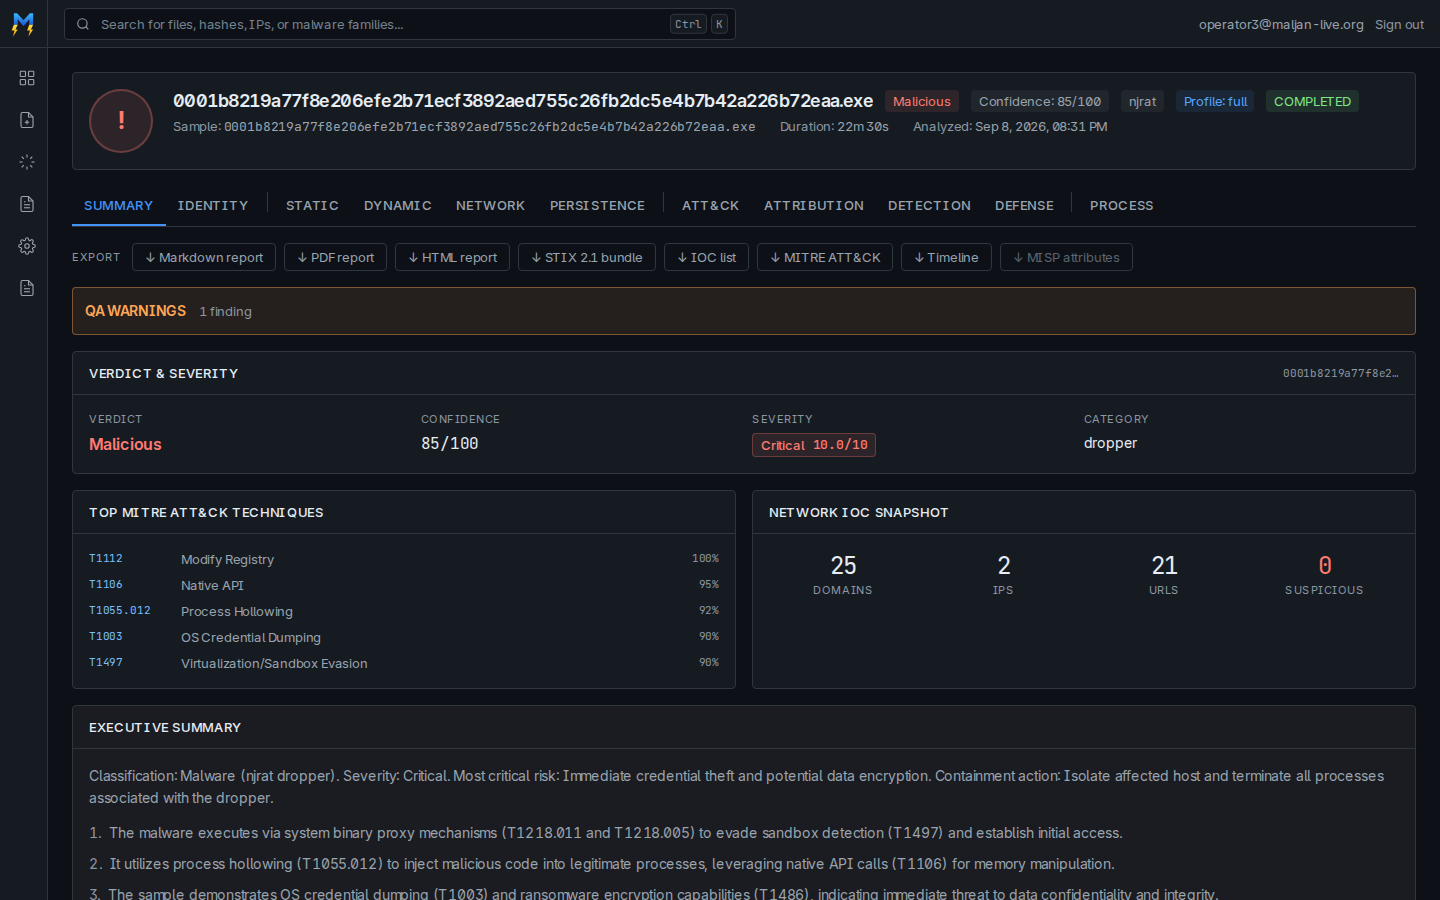Screen dimensions: 1440x900
Task: Open technique T1497 Sandbox Evasion
Action: pos(404,663)
